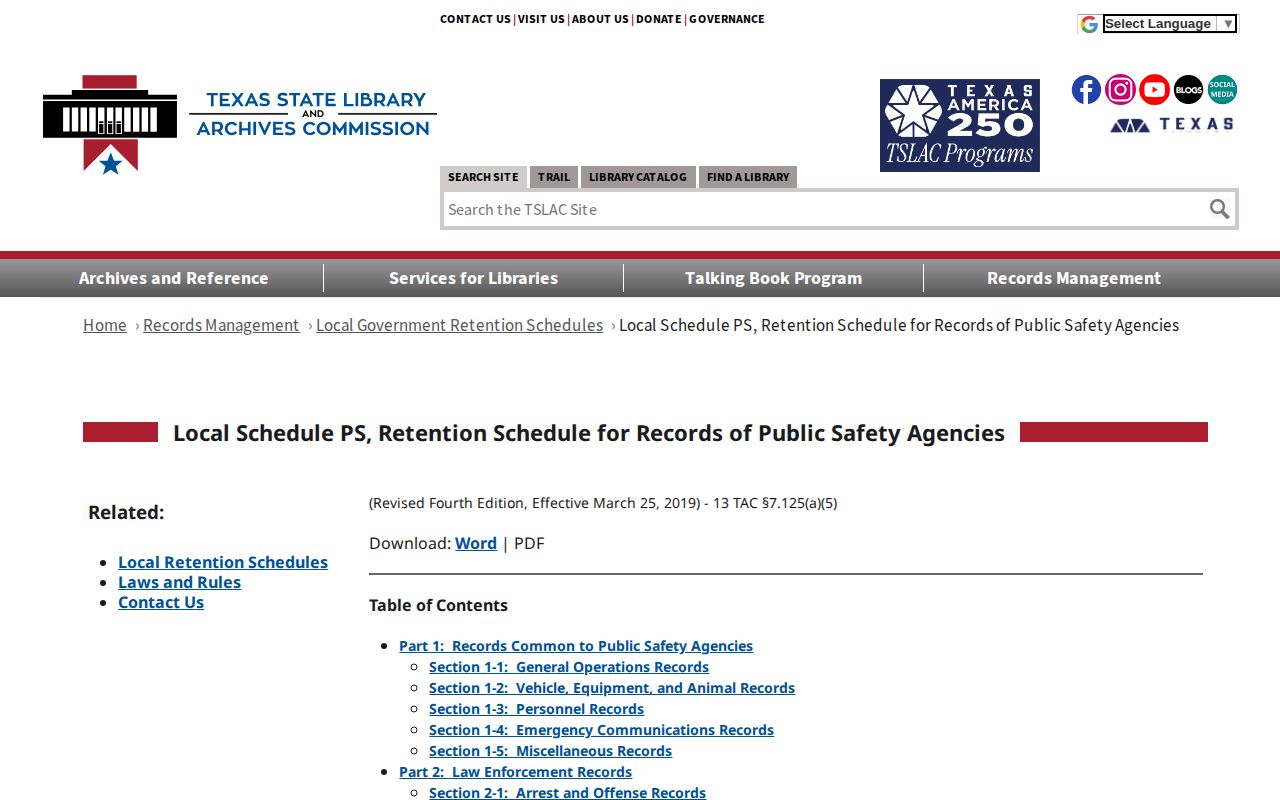Screen dimensions: 1280x800
Task: Open Section 1-2: Vehicle, Equipment, and Animal Records
Action: 612,688
